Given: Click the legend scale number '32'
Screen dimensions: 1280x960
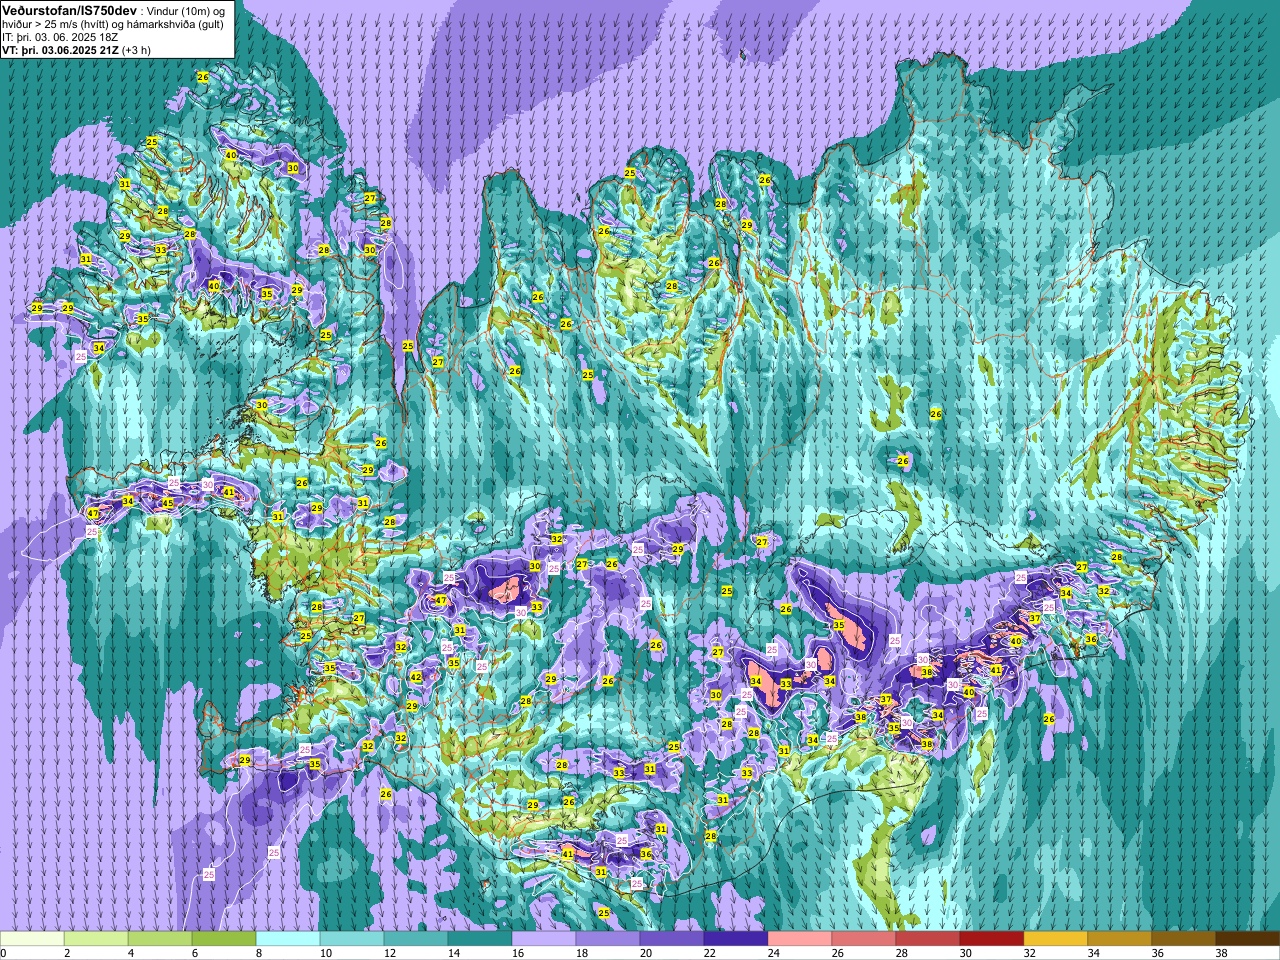Looking at the screenshot, I should tap(1029, 953).
